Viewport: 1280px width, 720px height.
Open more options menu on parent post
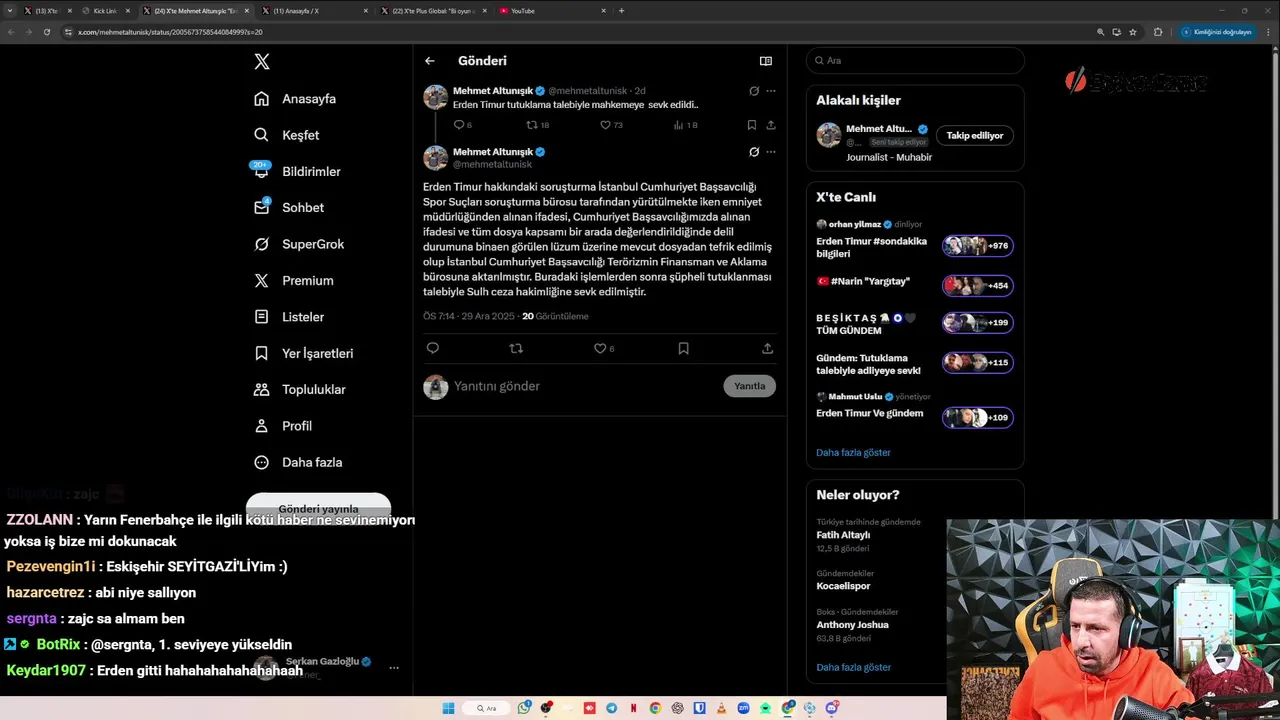[x=770, y=91]
